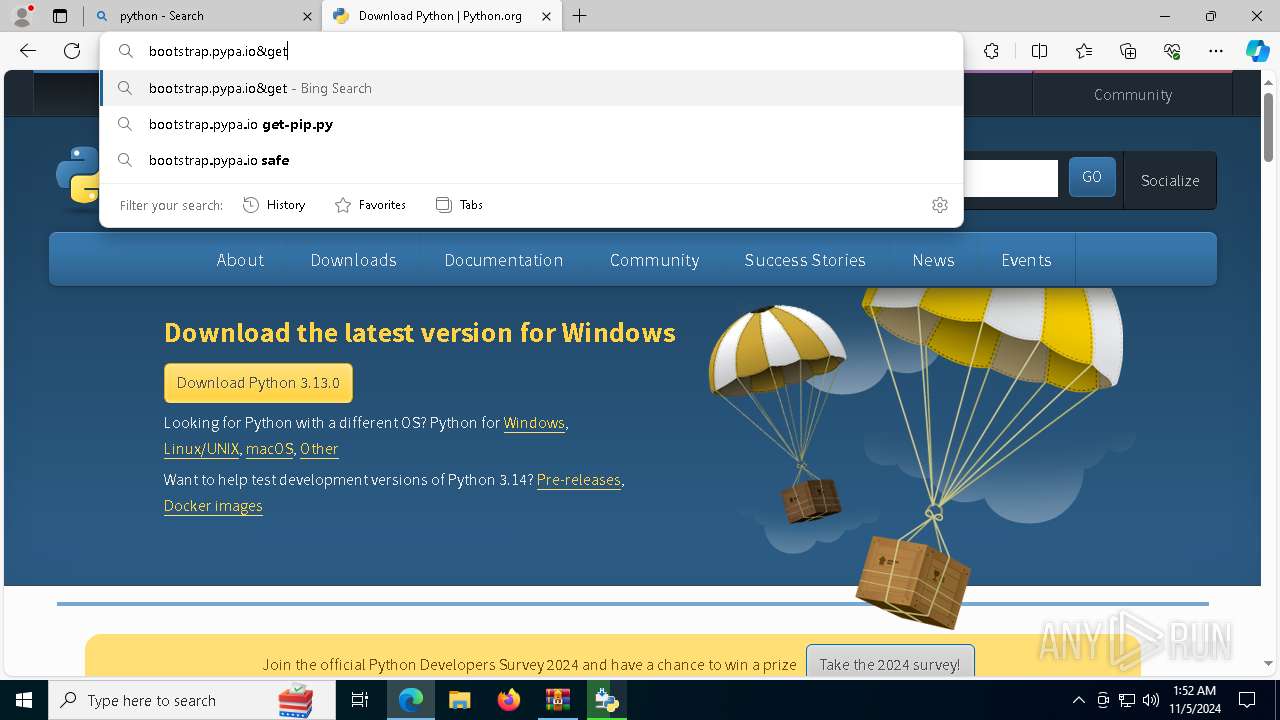
Task: Open the Edge profile avatar
Action: click(x=22, y=16)
